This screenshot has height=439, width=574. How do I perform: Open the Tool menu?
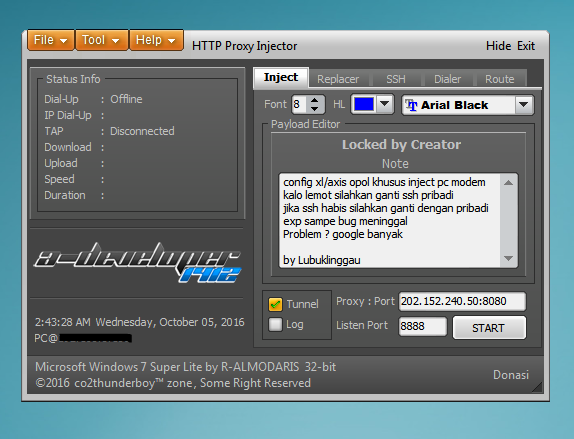pos(101,40)
